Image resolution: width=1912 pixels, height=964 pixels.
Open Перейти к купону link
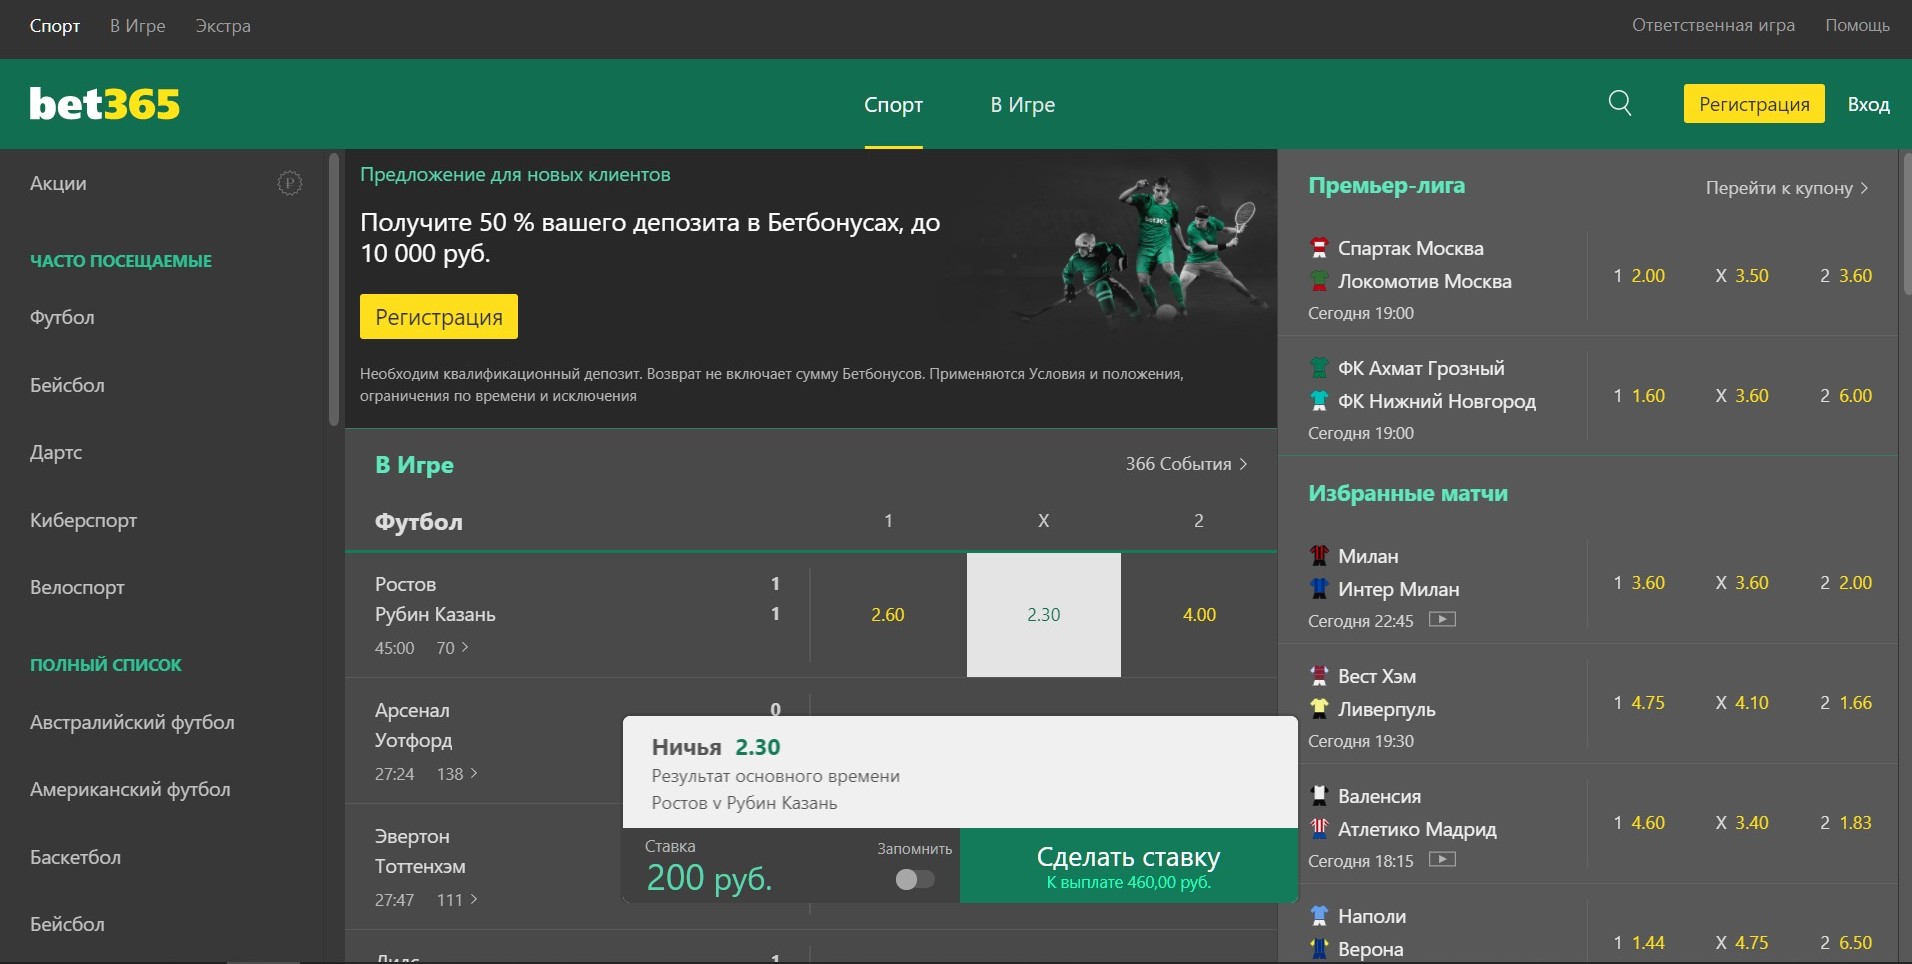1787,188
